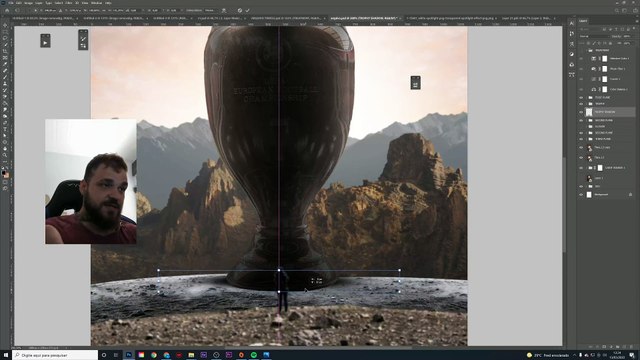Click the delete layer trash icon
The image size is (640, 360).
[631, 347]
